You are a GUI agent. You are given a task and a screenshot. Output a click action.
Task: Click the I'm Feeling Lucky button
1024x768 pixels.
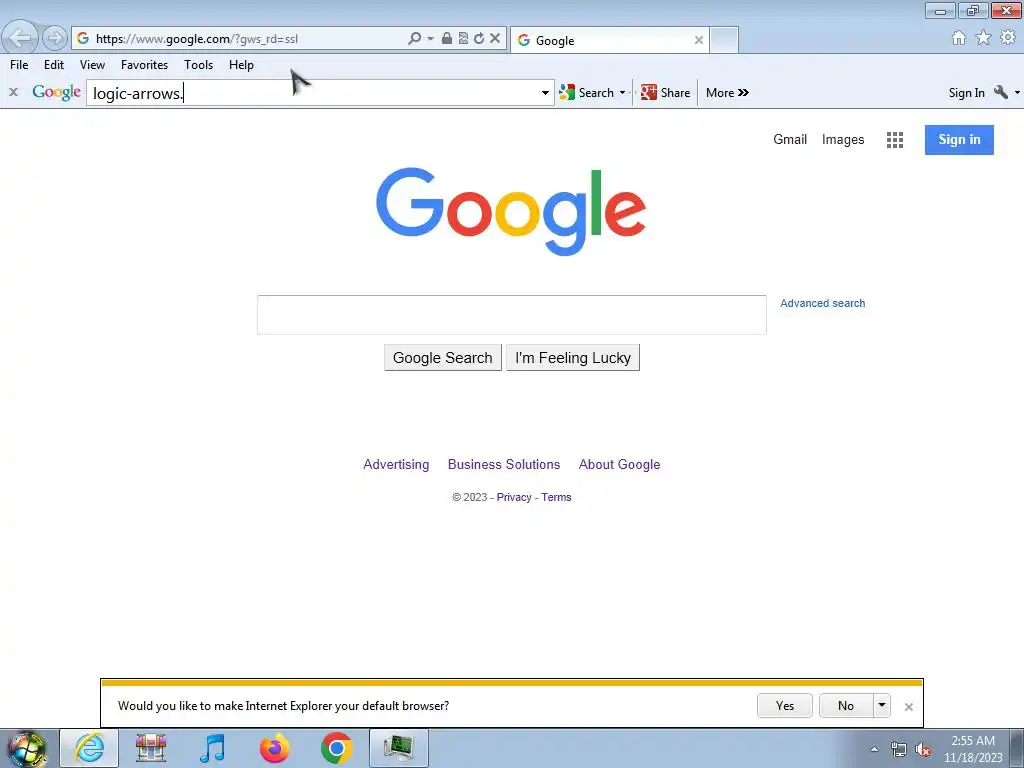coord(573,358)
